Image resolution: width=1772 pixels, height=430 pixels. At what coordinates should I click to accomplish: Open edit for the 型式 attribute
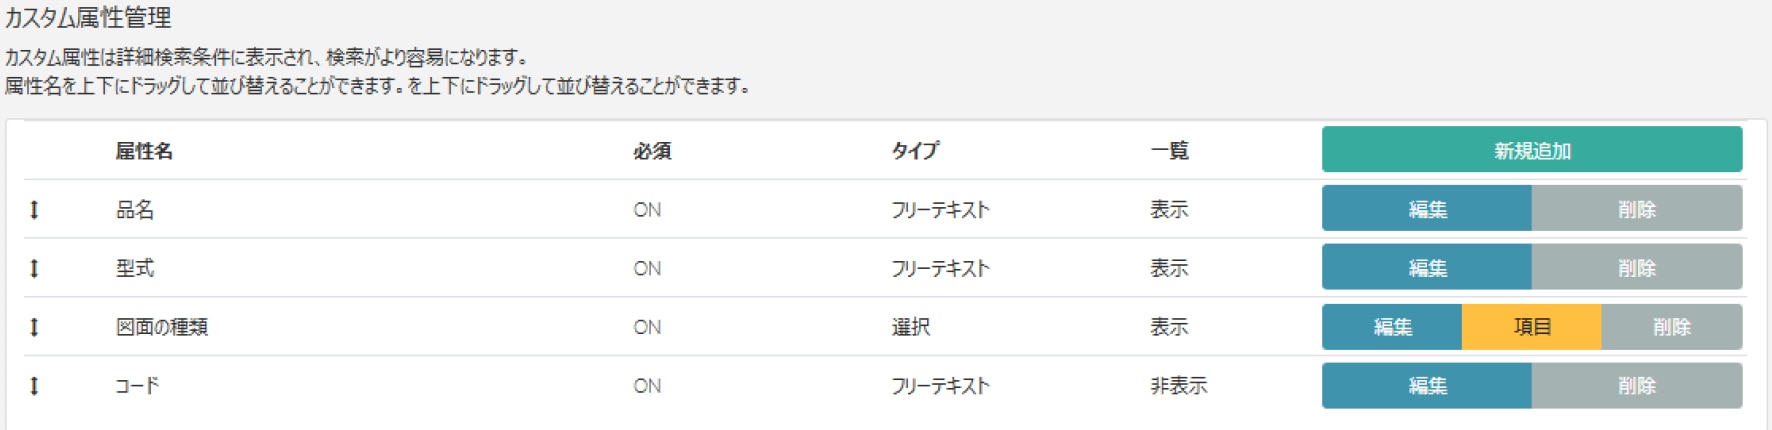(1426, 268)
